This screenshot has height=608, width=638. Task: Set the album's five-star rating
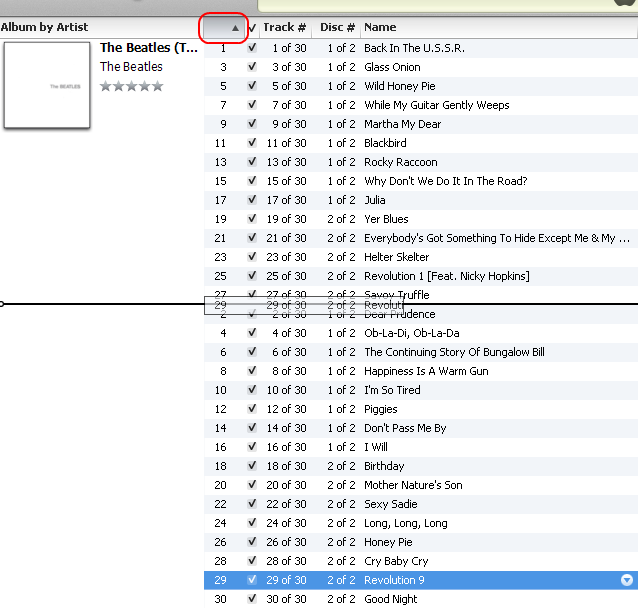(131, 86)
